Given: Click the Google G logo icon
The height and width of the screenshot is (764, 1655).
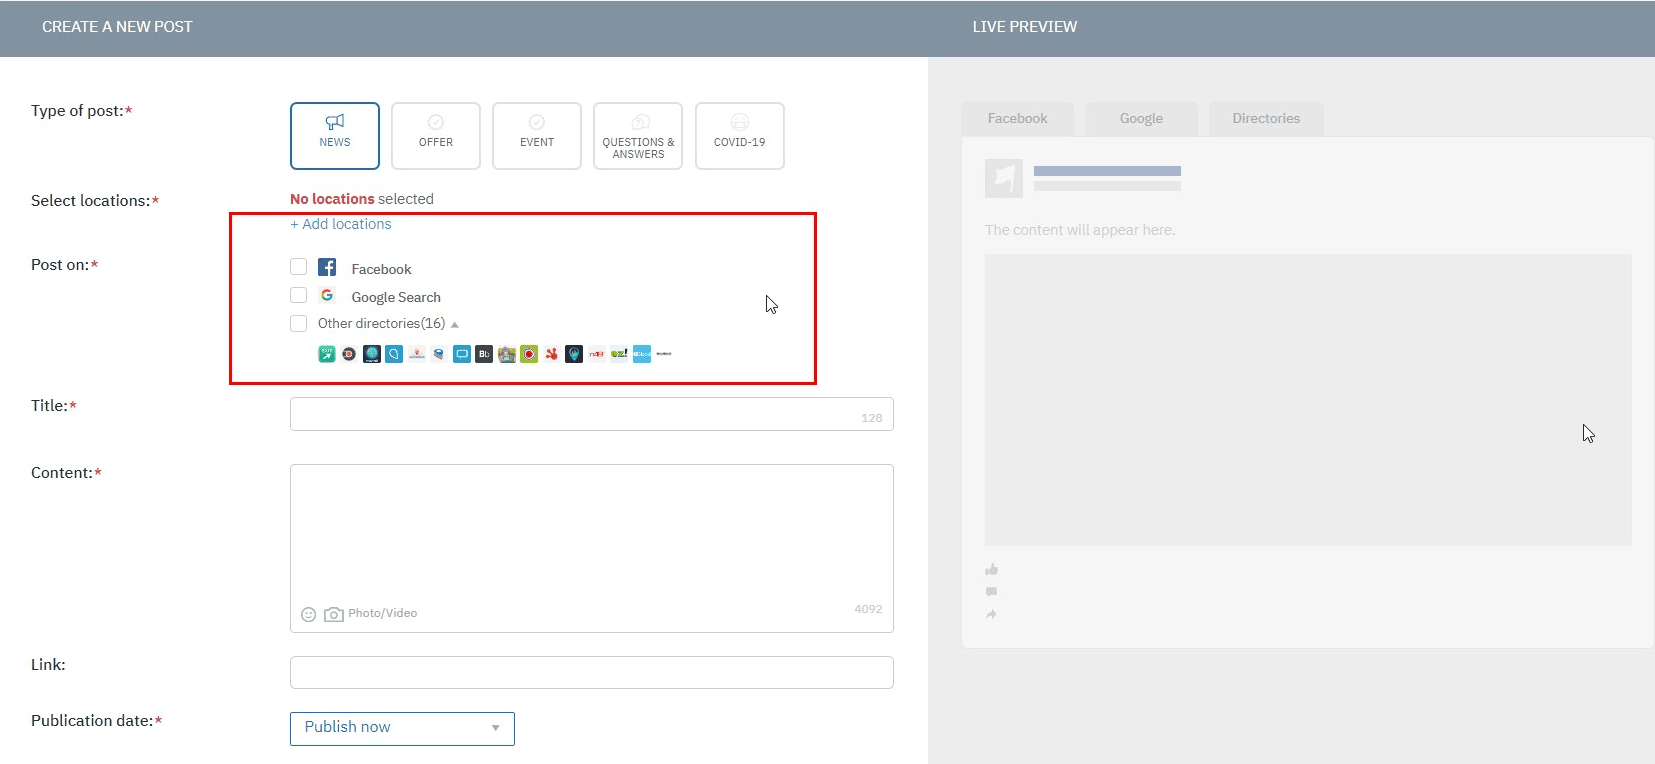Looking at the screenshot, I should point(327,295).
